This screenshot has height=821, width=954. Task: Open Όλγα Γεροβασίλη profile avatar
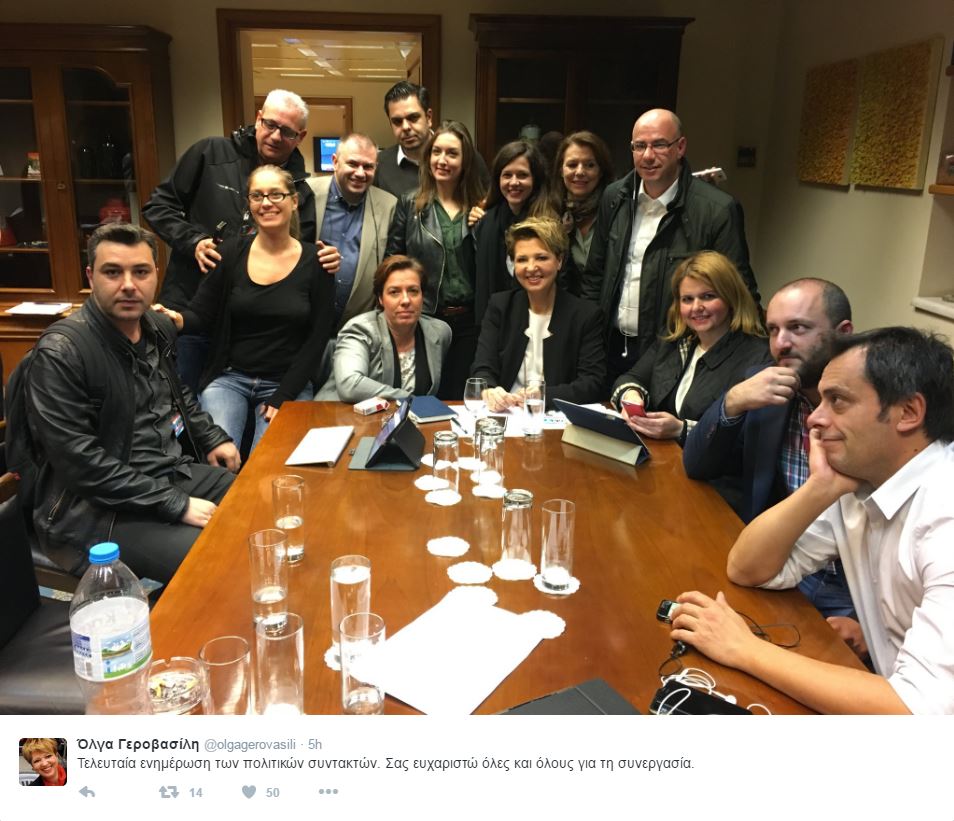pos(43,762)
